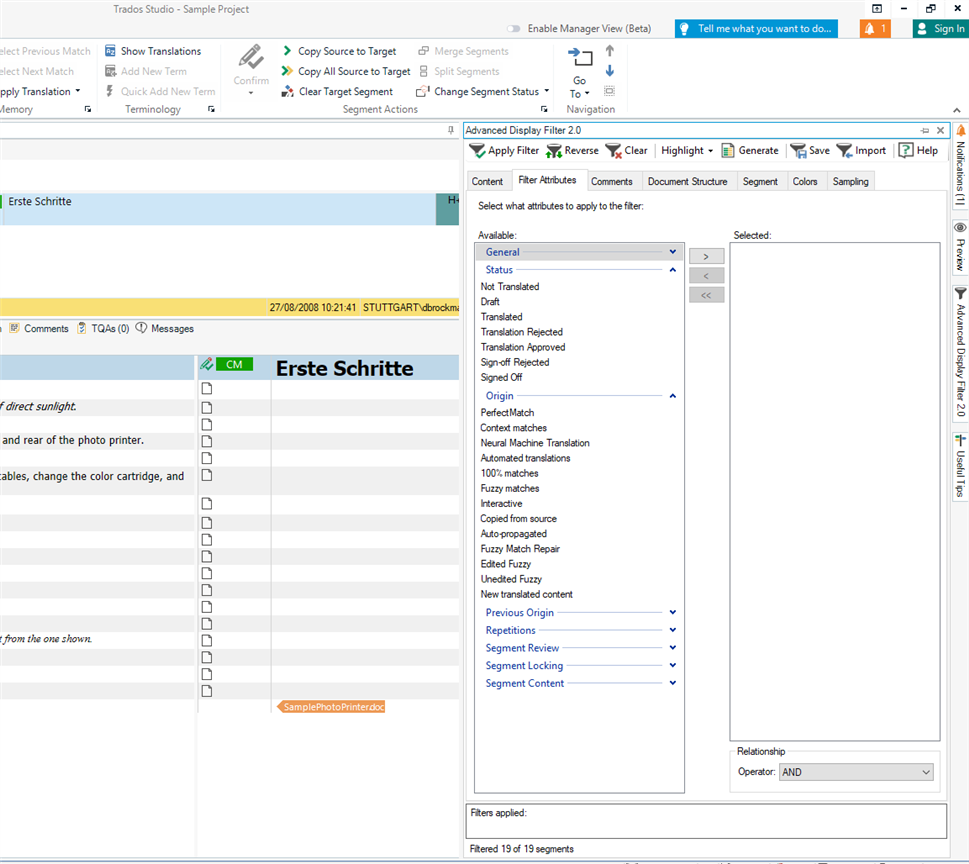Open the Comments tab below translation results
969x864 pixels.
39,329
